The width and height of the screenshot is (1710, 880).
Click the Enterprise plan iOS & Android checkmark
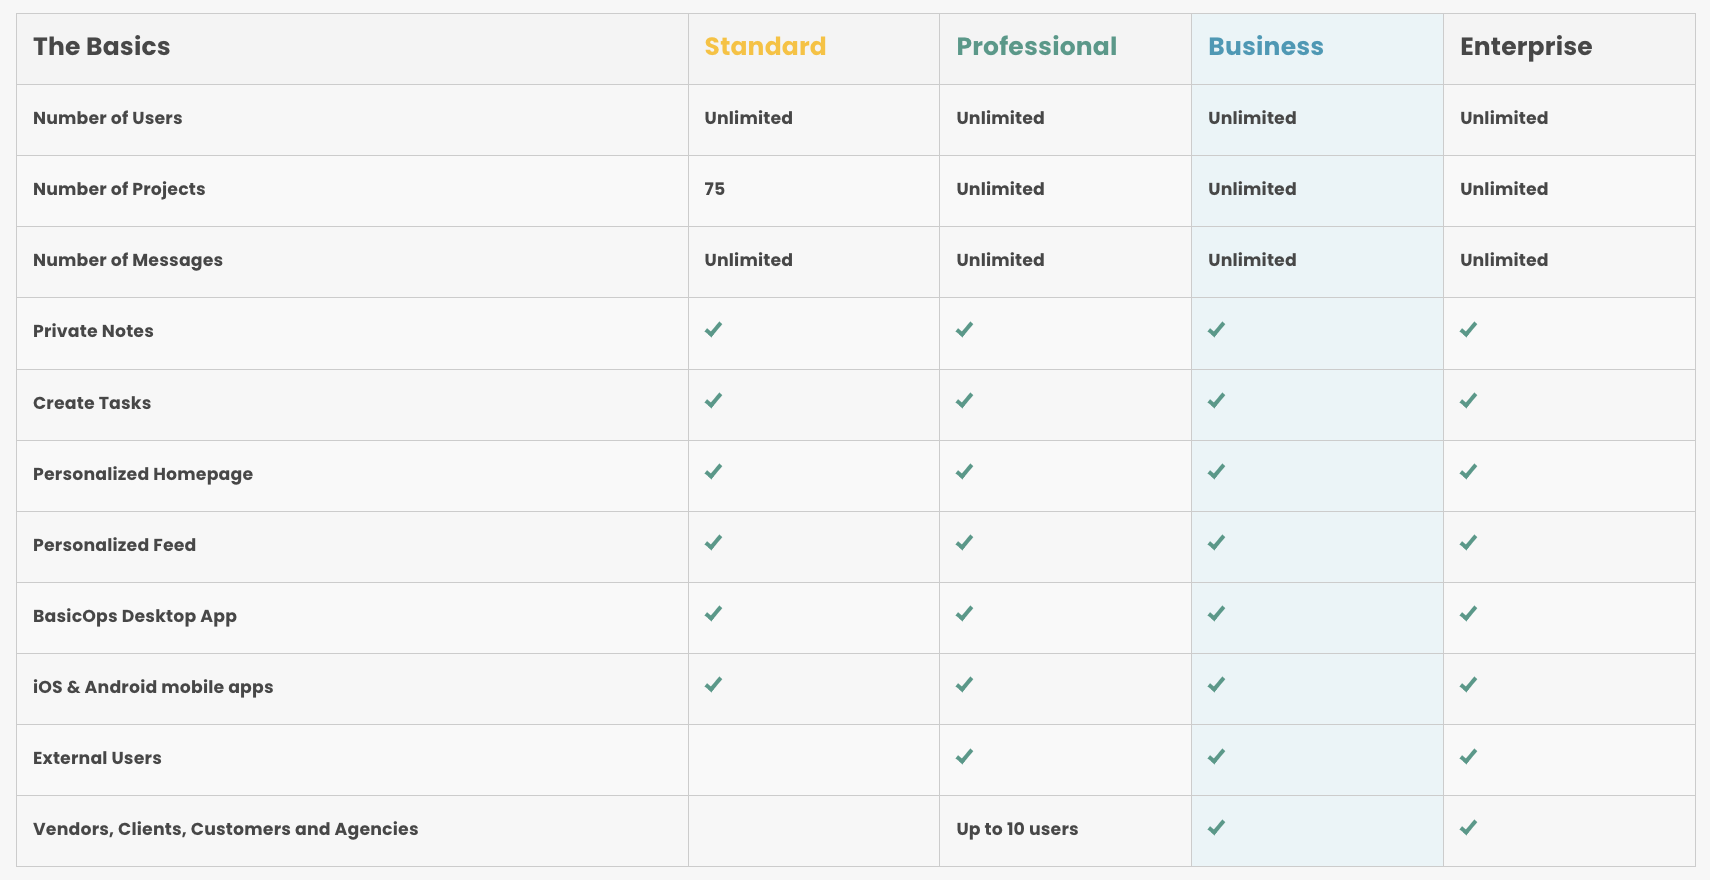[1468, 685]
